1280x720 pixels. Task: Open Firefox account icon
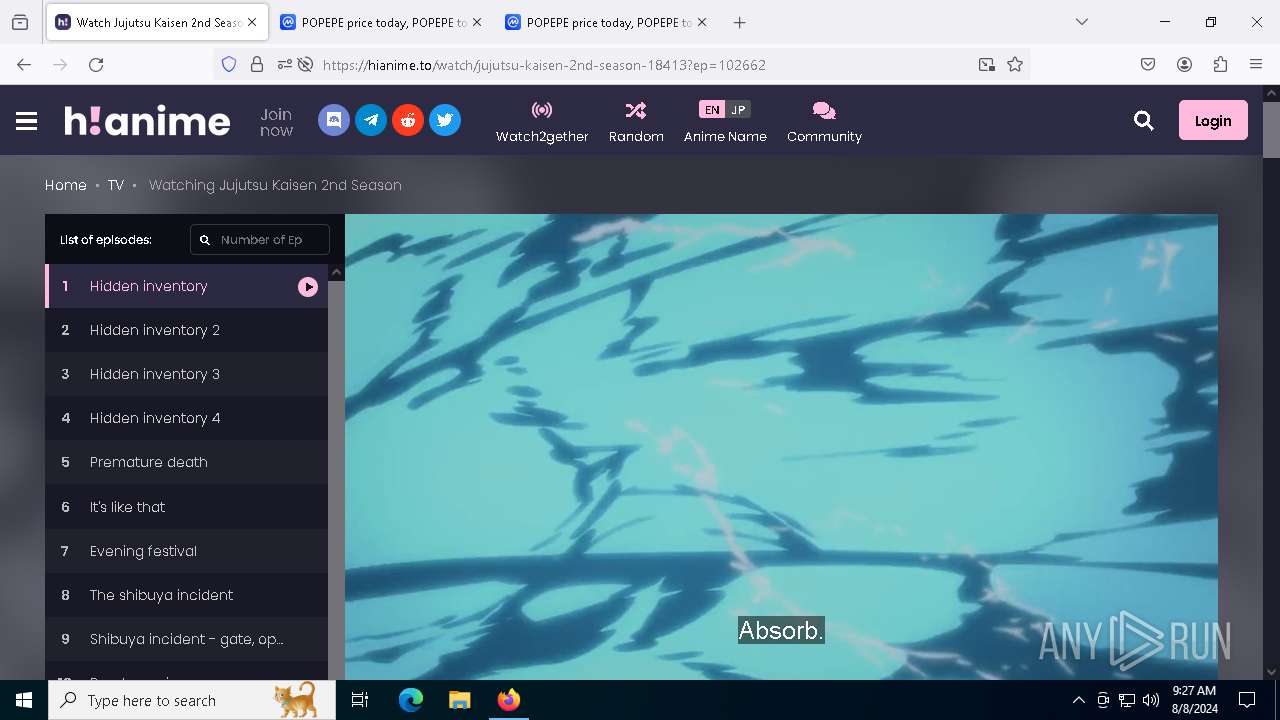(x=1184, y=64)
